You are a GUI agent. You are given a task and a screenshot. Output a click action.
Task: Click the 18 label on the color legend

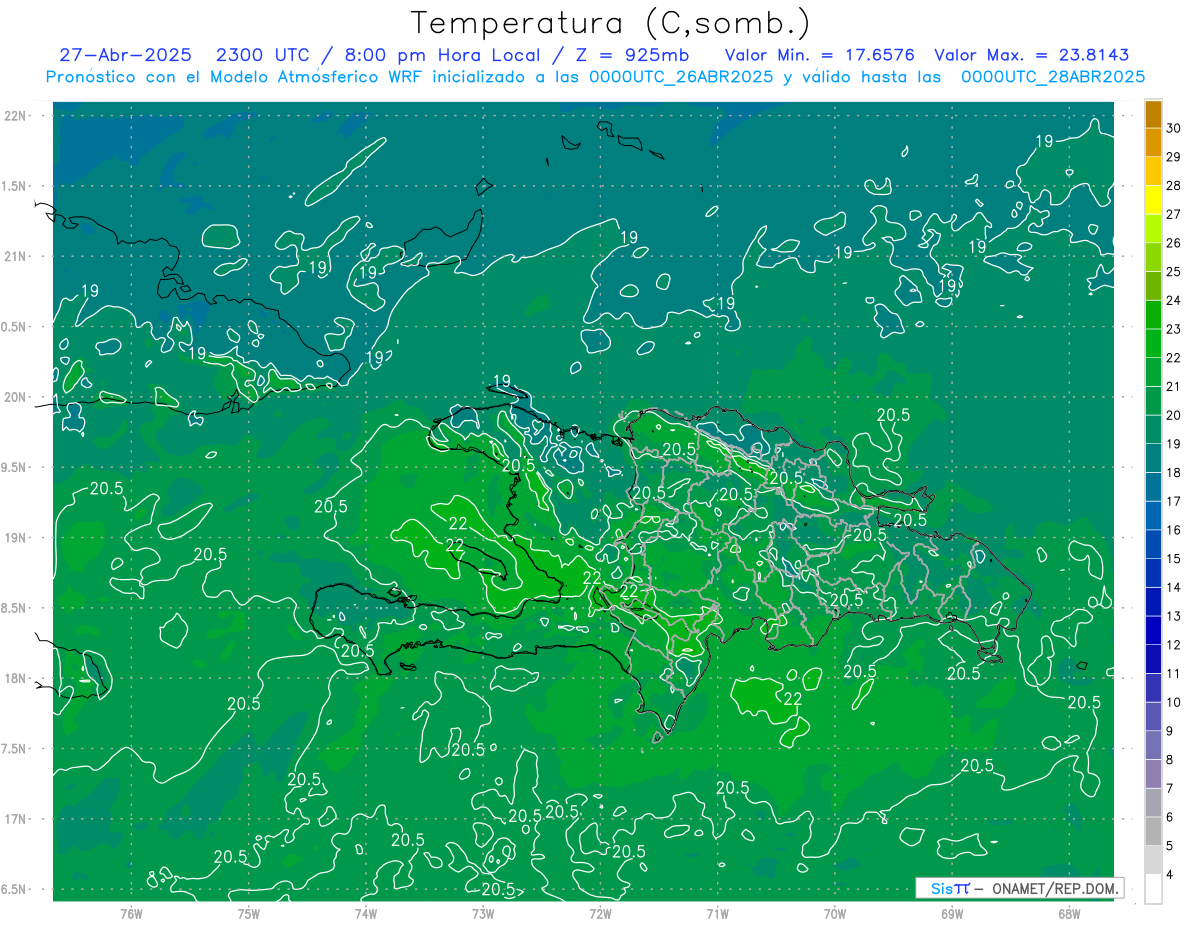click(1174, 473)
